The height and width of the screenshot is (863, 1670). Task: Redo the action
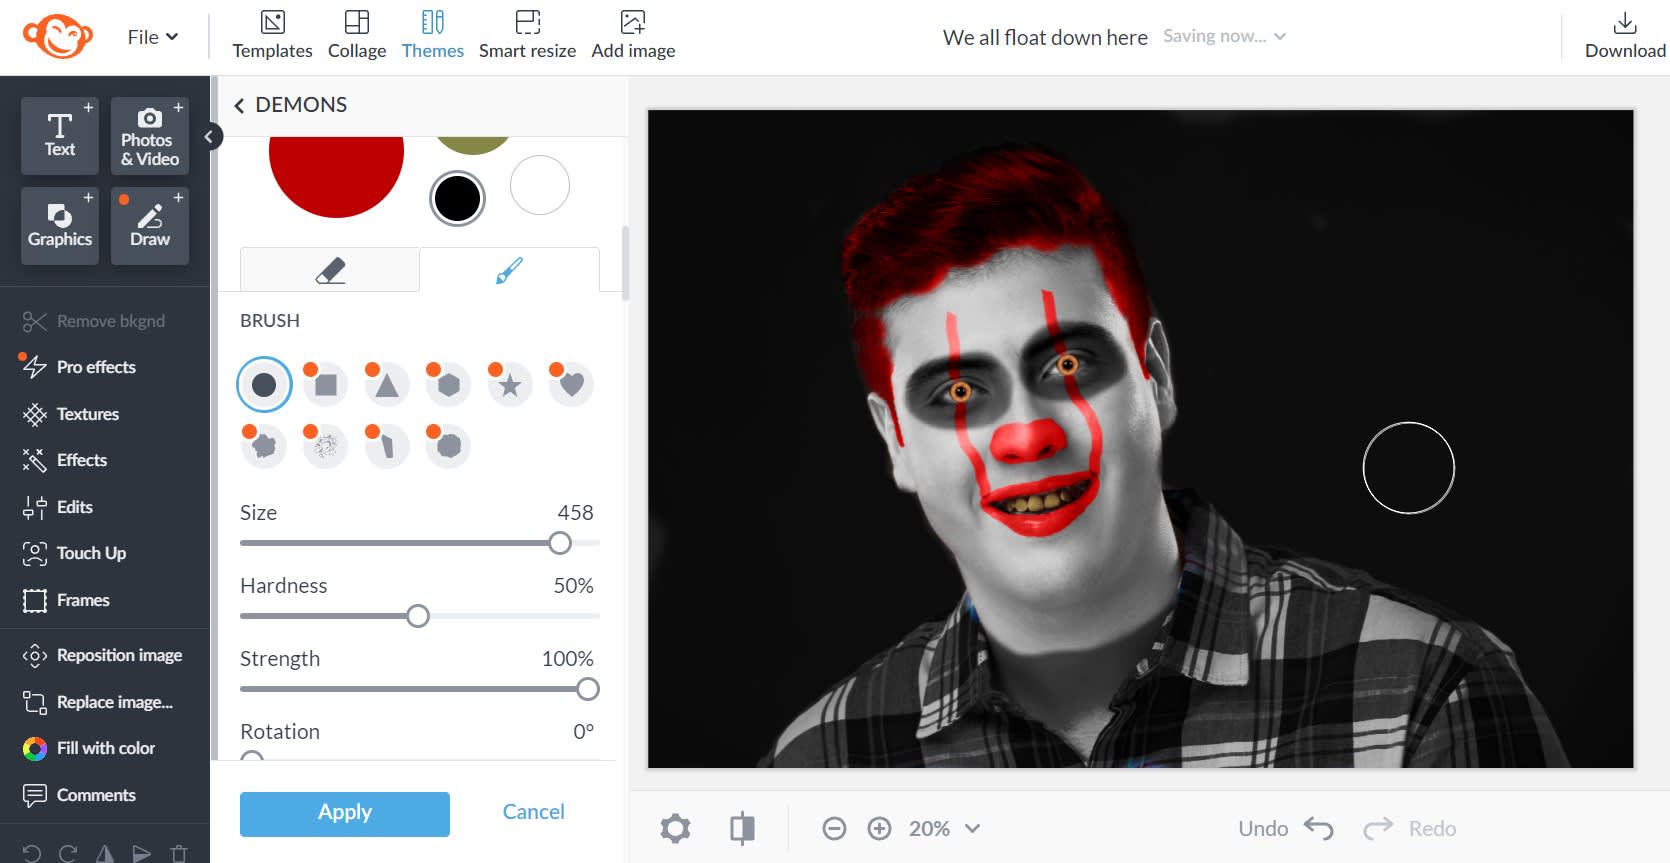[1409, 828]
